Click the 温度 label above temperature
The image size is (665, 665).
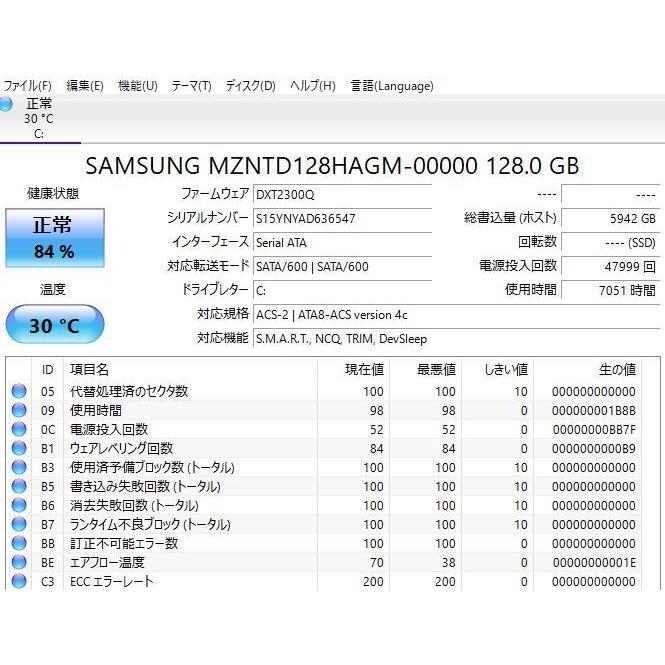click(x=53, y=290)
